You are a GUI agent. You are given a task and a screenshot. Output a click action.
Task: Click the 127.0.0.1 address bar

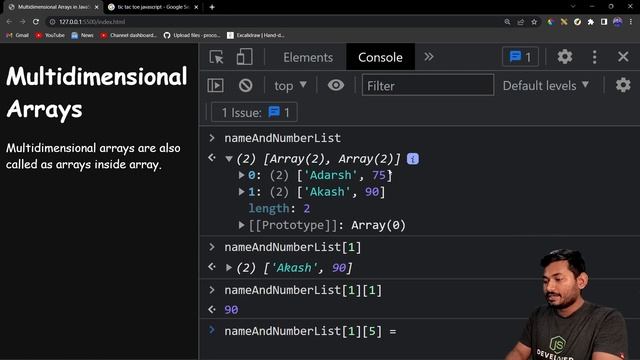(x=273, y=22)
